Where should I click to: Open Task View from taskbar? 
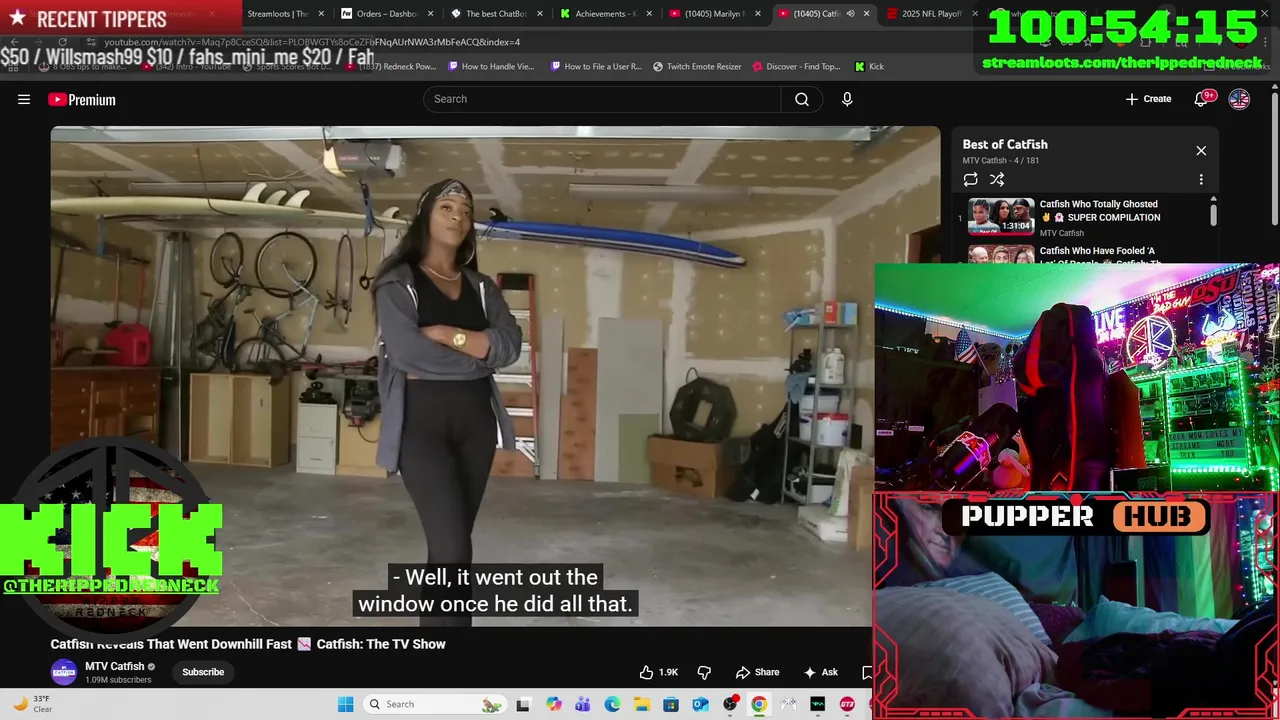pyautogui.click(x=523, y=704)
